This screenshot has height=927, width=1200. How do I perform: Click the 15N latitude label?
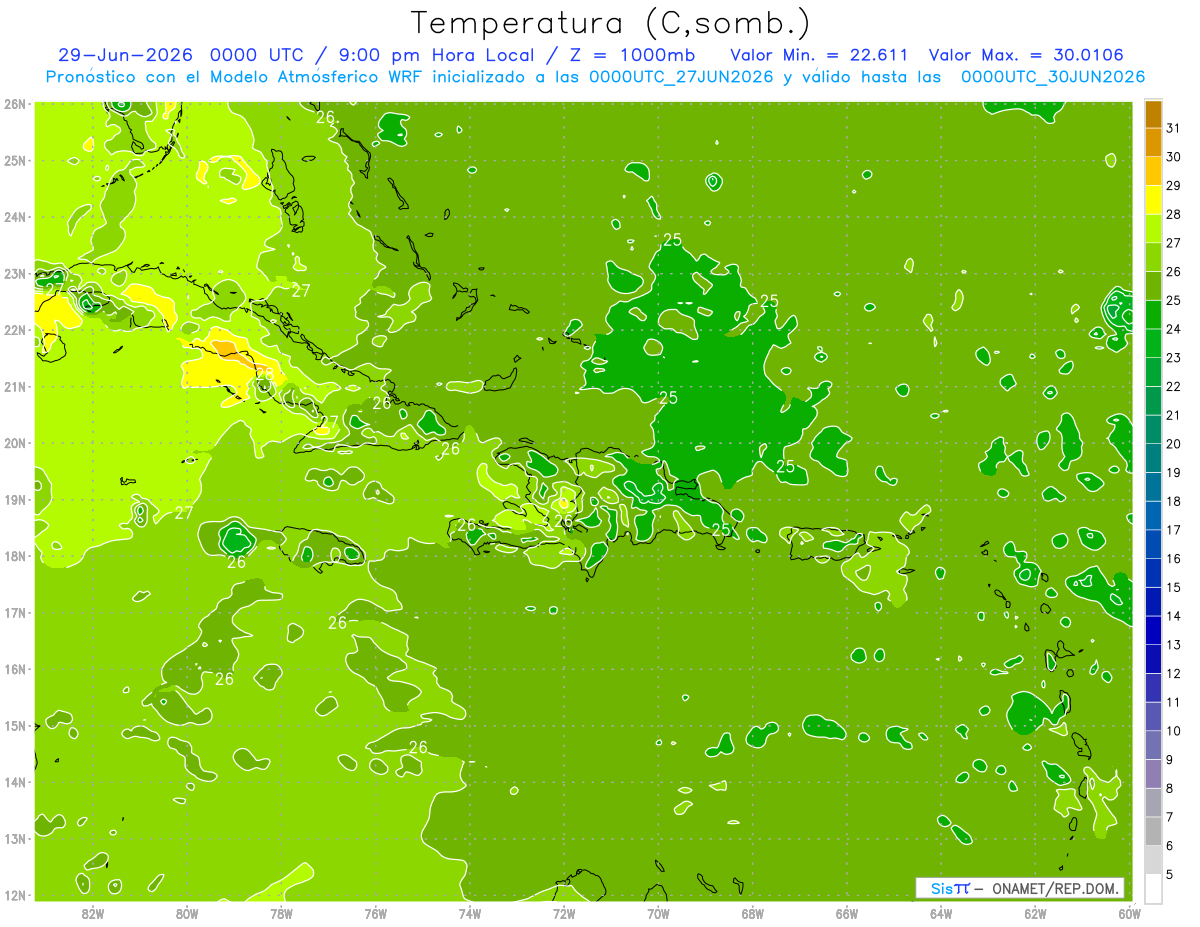(x=15, y=725)
